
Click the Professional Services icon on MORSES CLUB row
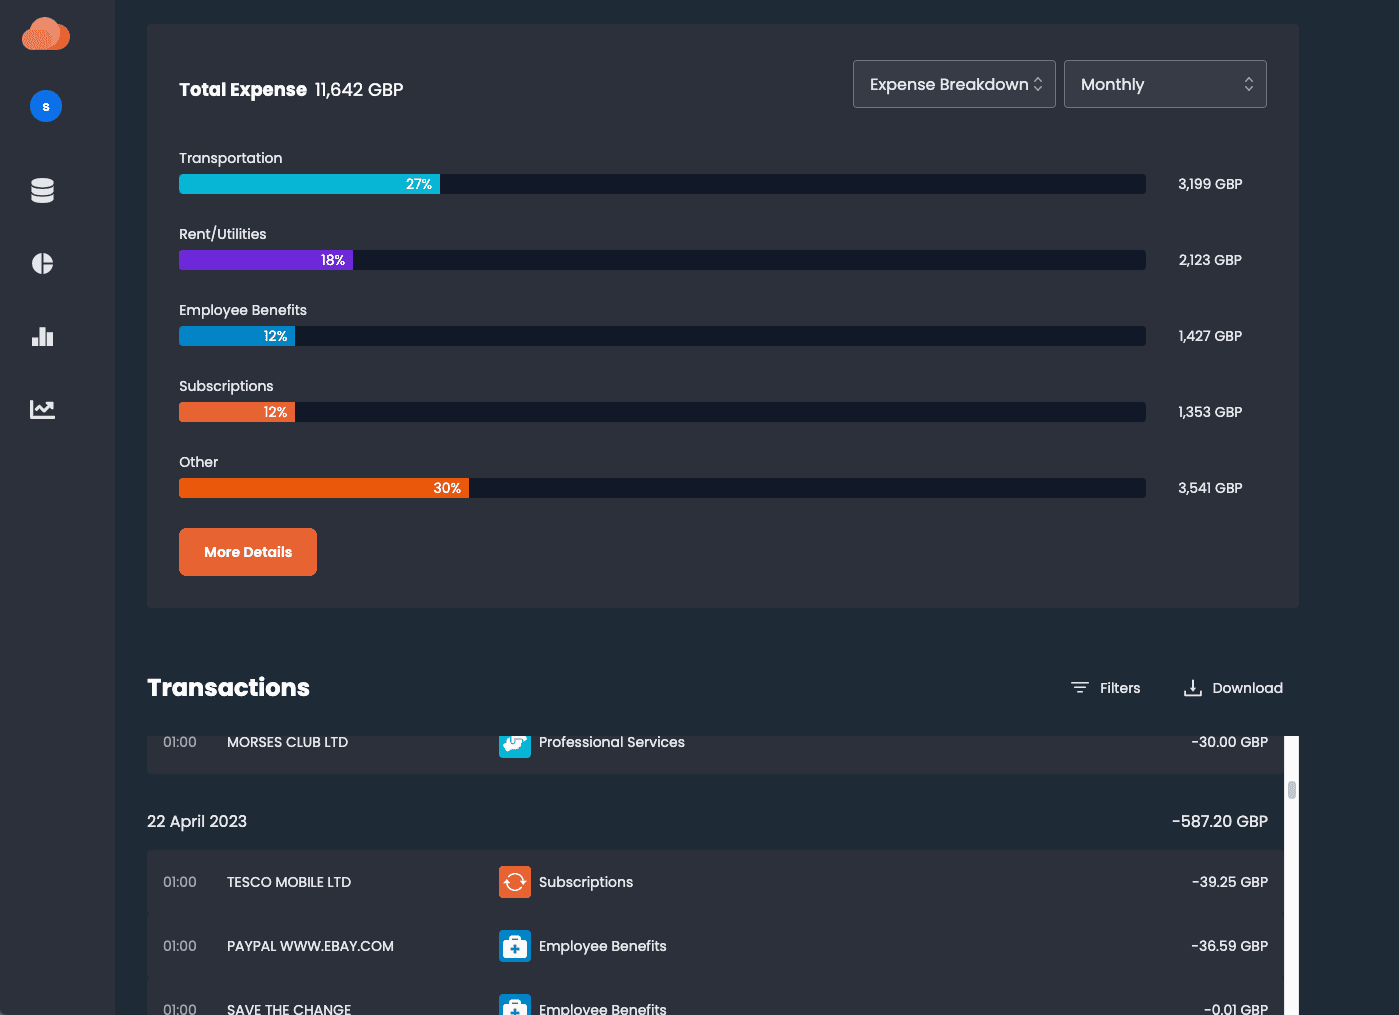[514, 744]
